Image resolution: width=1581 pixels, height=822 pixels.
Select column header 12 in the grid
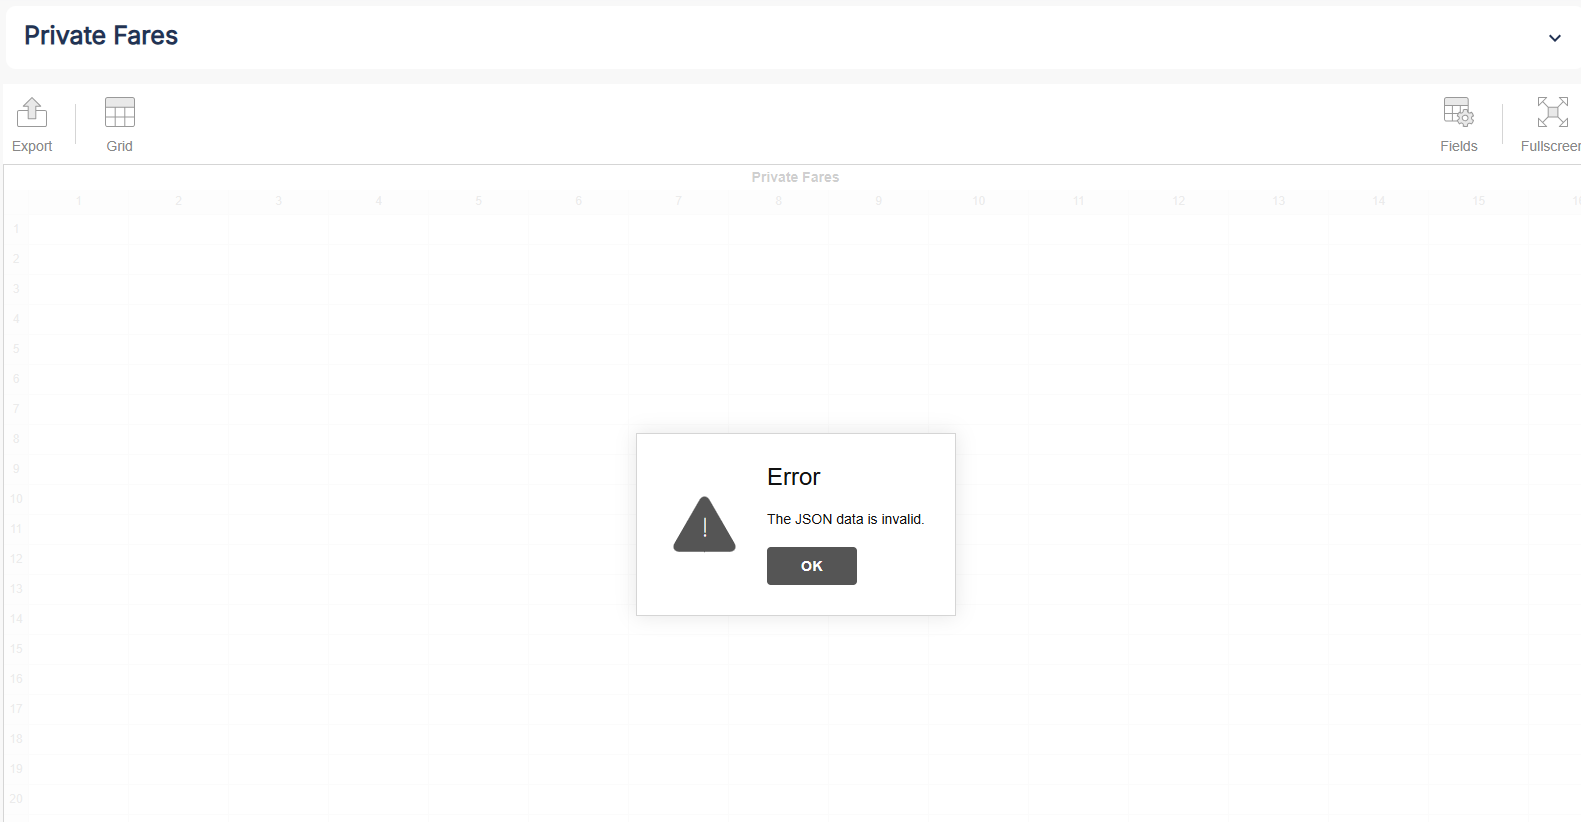[x=1179, y=201]
